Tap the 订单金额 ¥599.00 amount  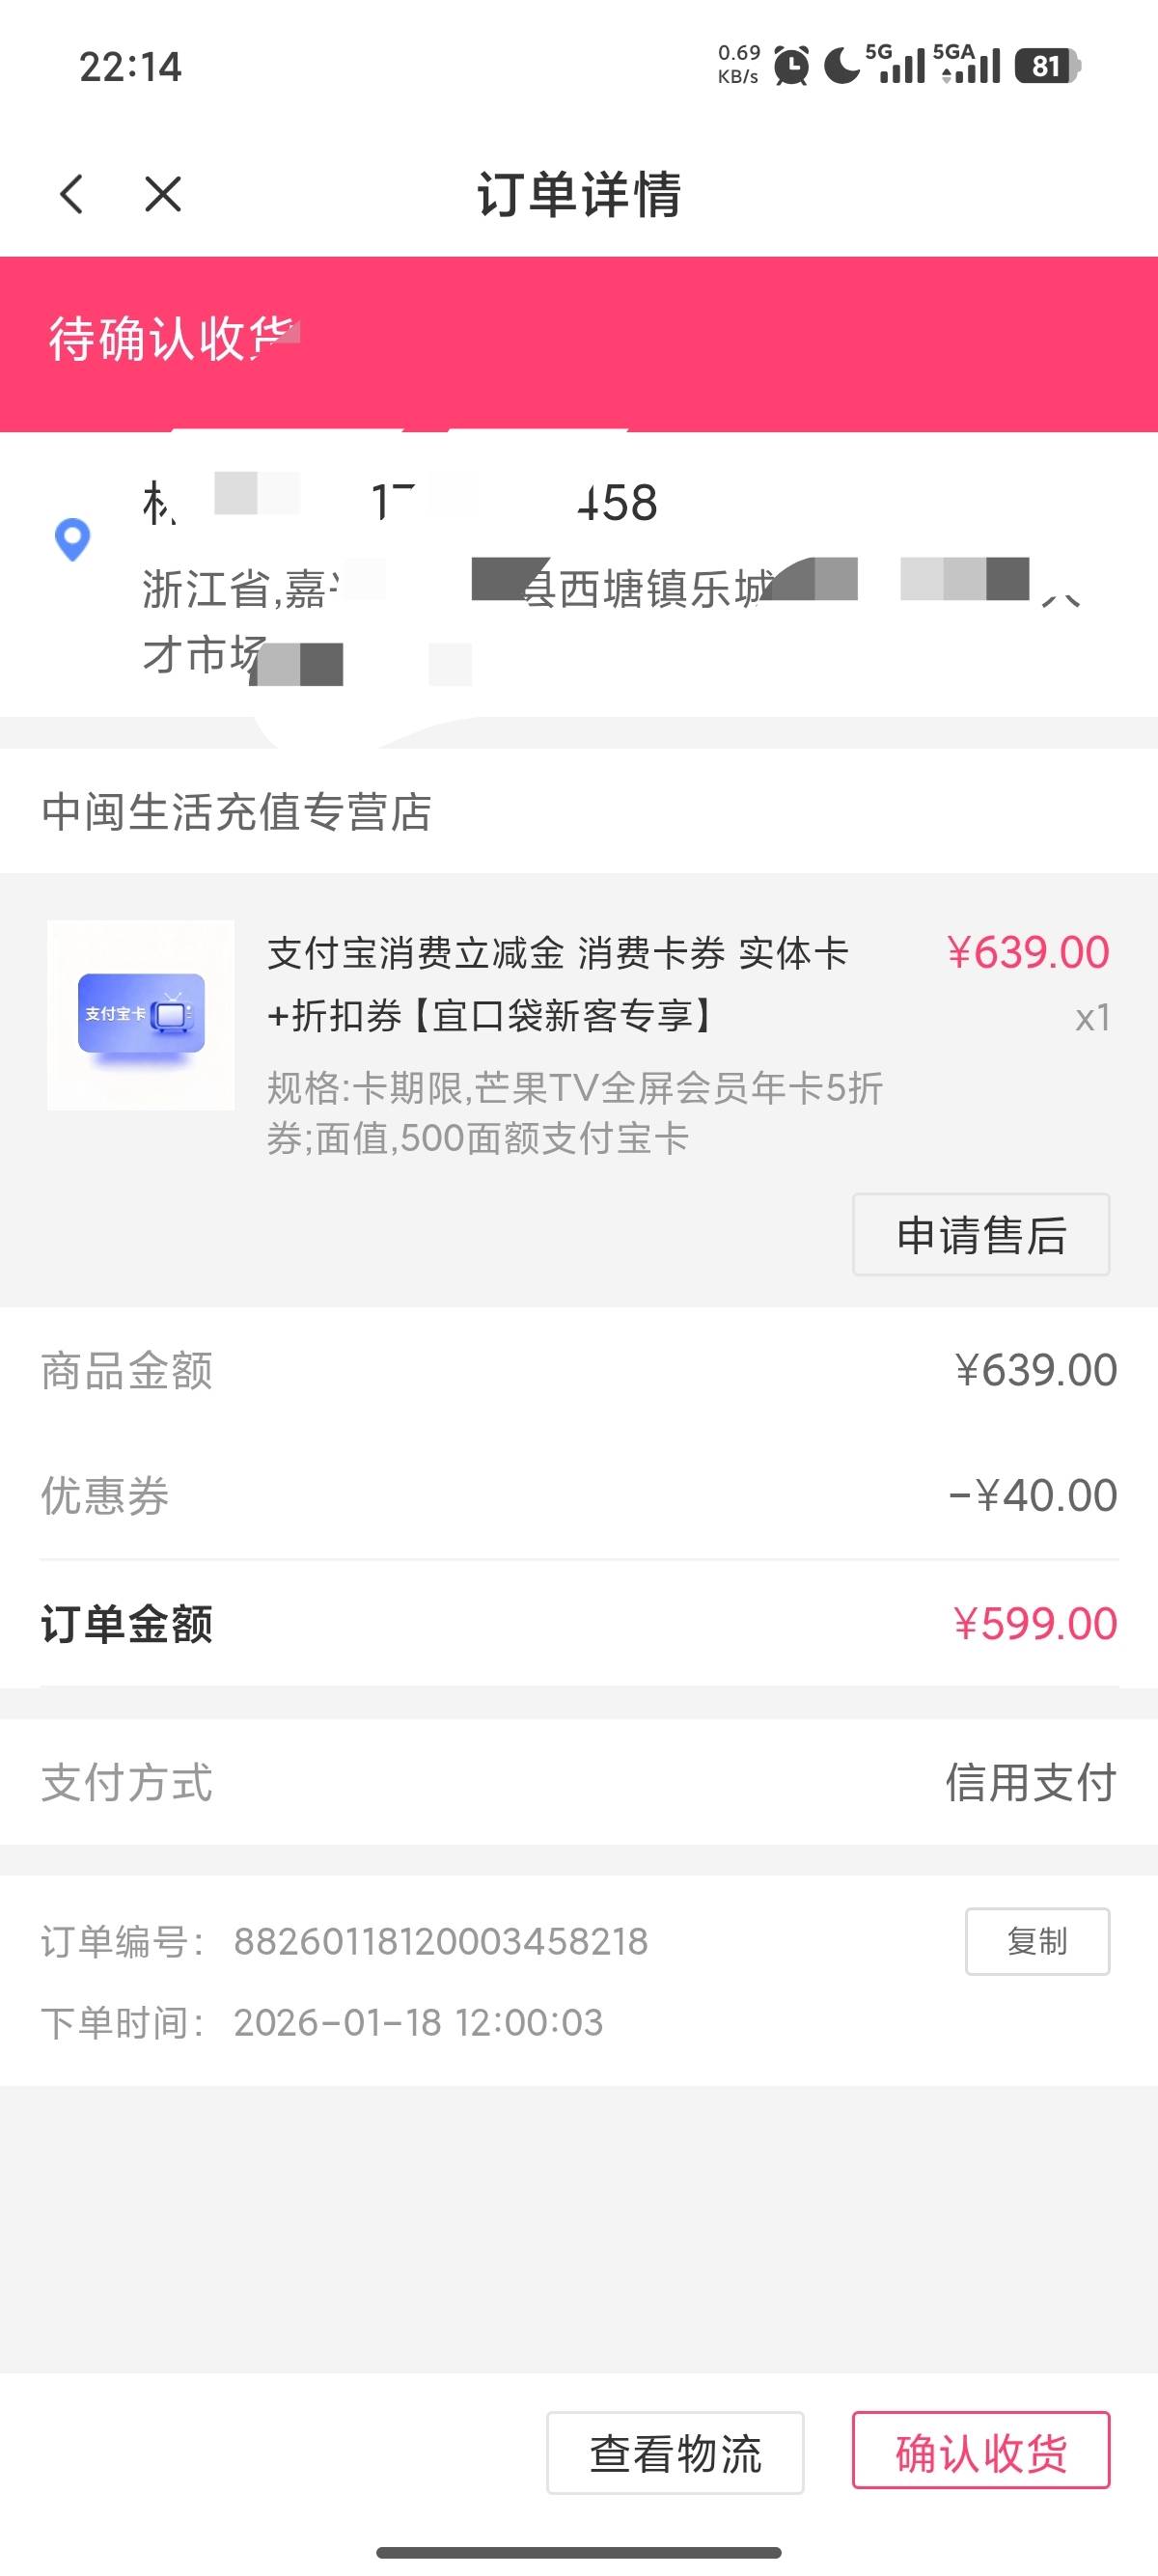click(x=1034, y=1624)
